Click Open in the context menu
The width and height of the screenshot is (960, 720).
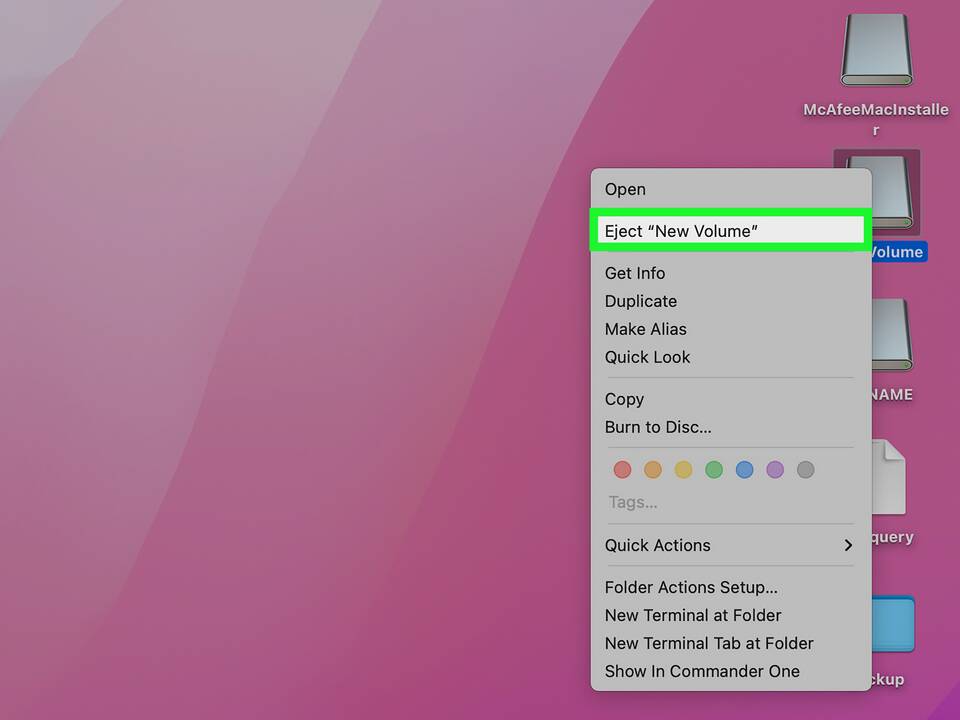625,189
